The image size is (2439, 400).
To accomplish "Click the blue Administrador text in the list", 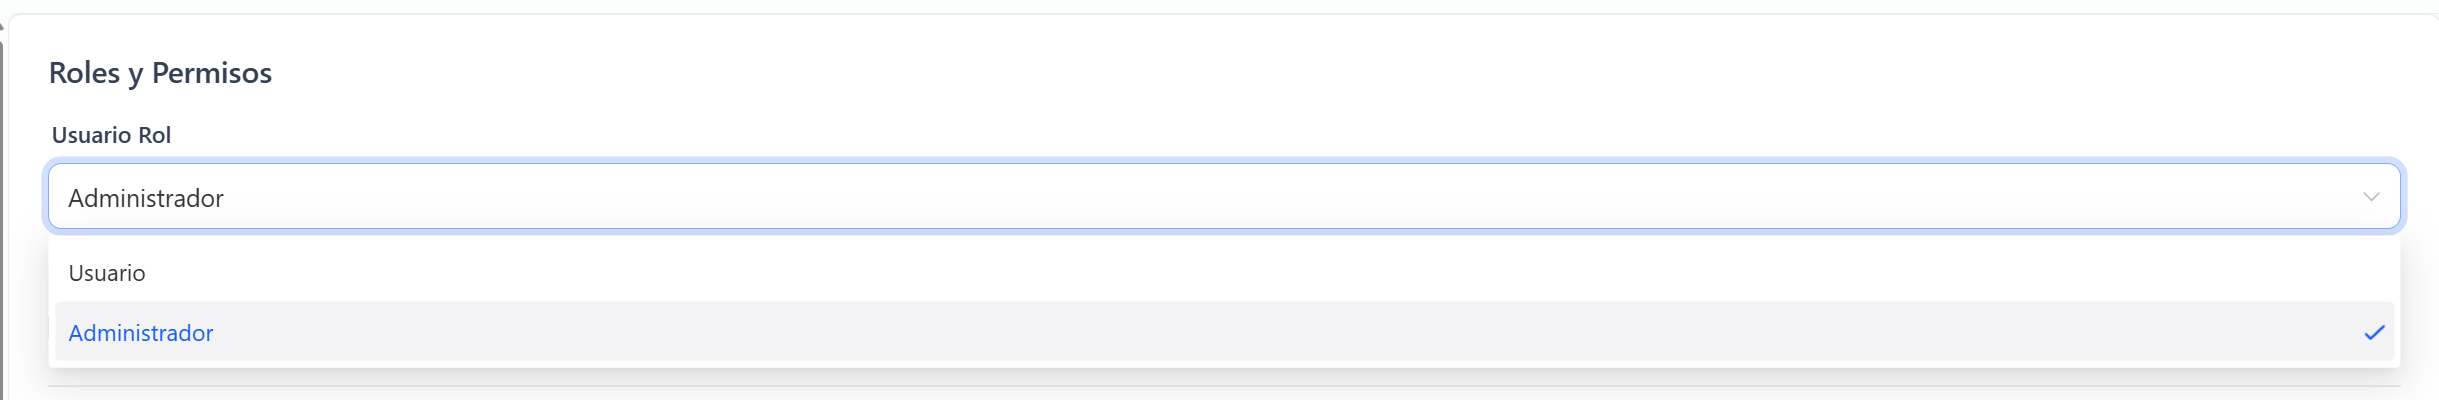I will [141, 333].
